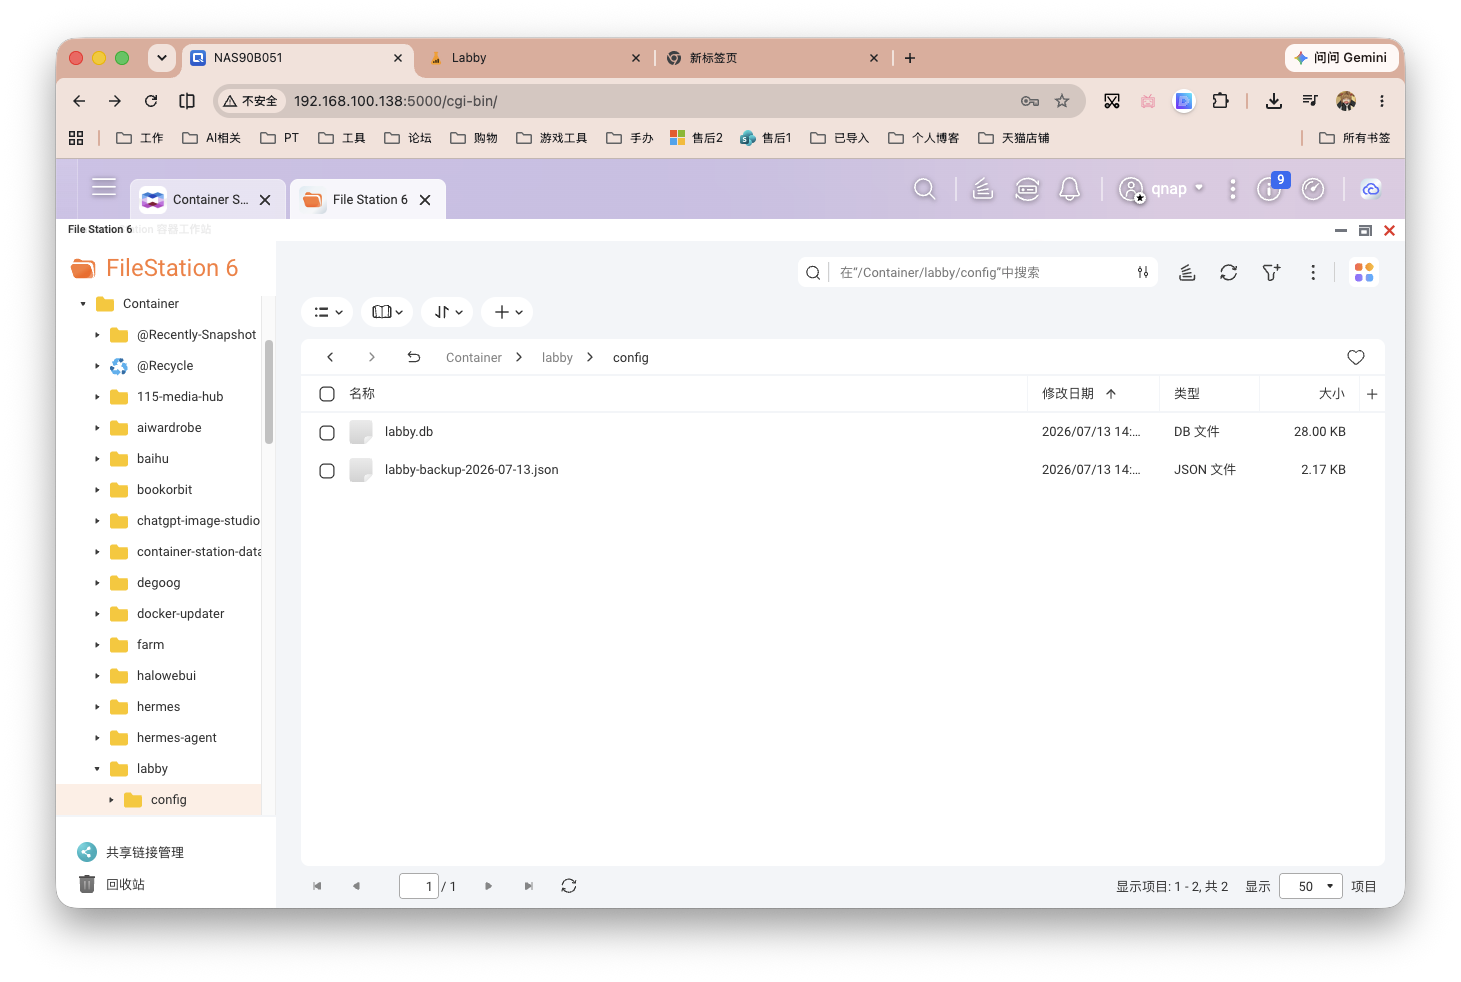Open background tasks stack icon beside search
Screen dimensions: 1461x982
tap(1187, 272)
